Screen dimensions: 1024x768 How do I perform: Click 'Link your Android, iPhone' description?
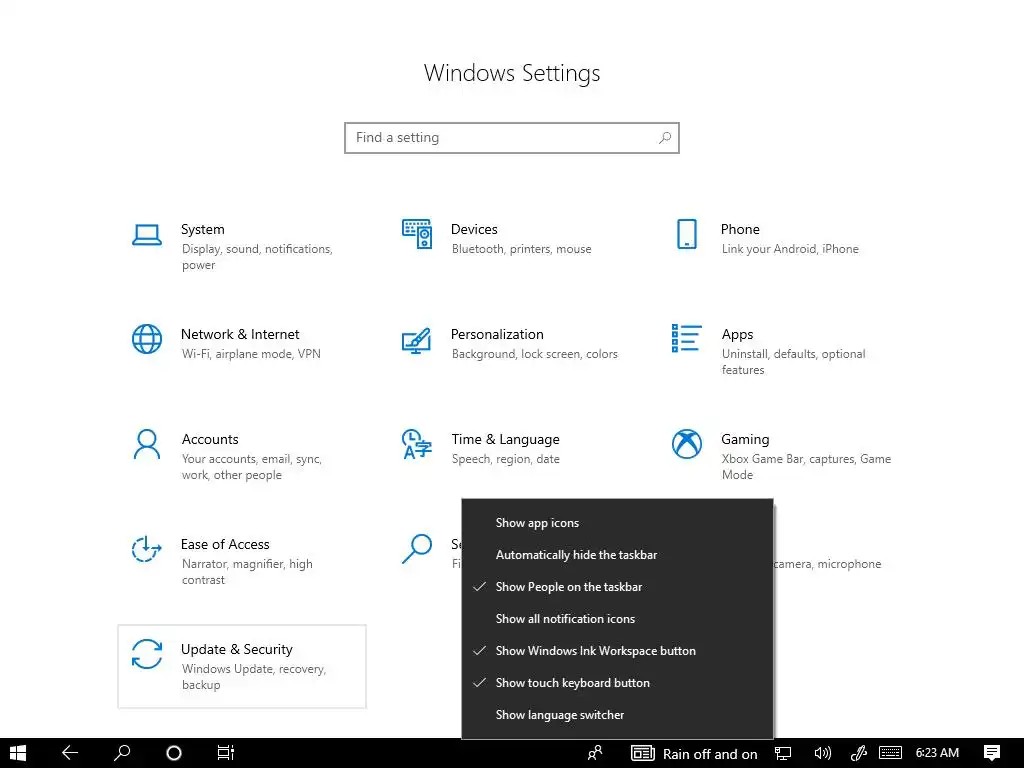790,249
